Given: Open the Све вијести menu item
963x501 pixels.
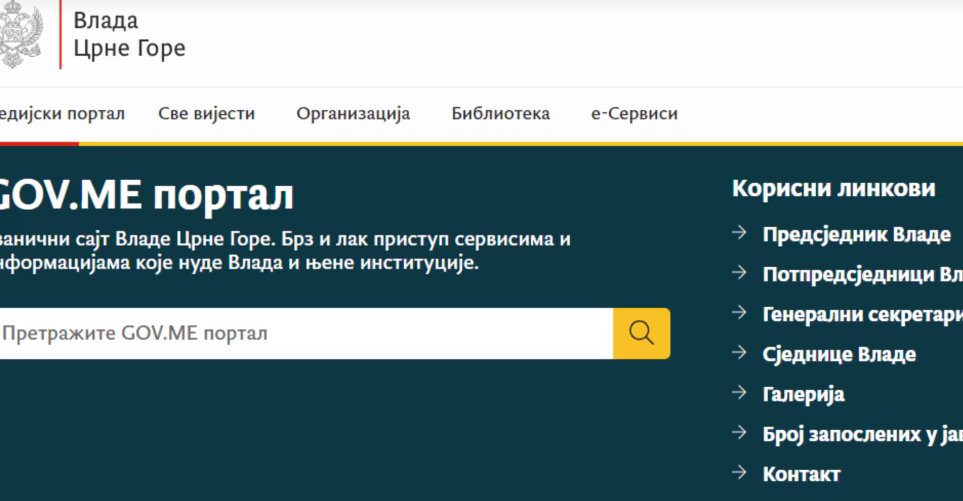Looking at the screenshot, I should tap(206, 114).
